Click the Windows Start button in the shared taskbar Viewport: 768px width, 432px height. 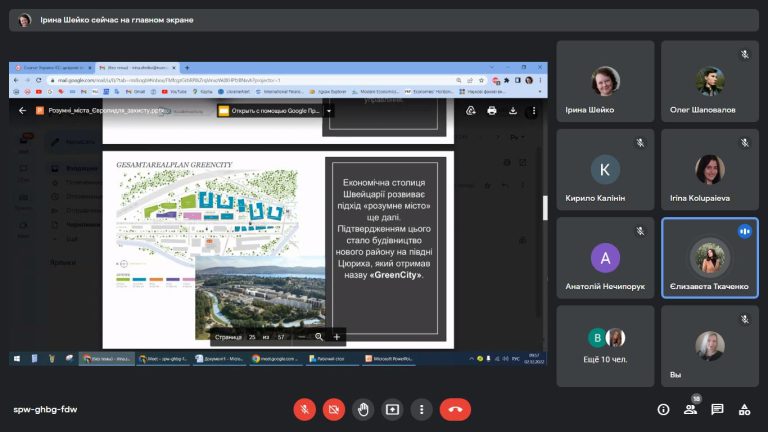pyautogui.click(x=17, y=359)
